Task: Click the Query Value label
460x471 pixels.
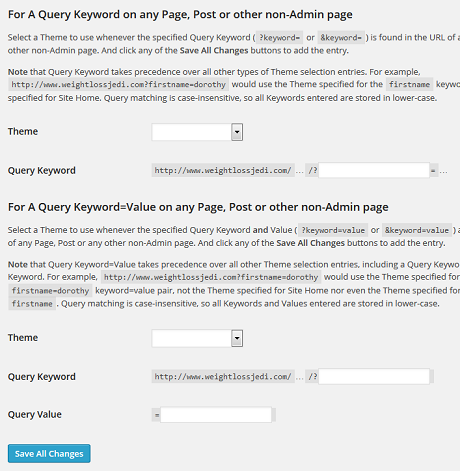Action: click(35, 414)
